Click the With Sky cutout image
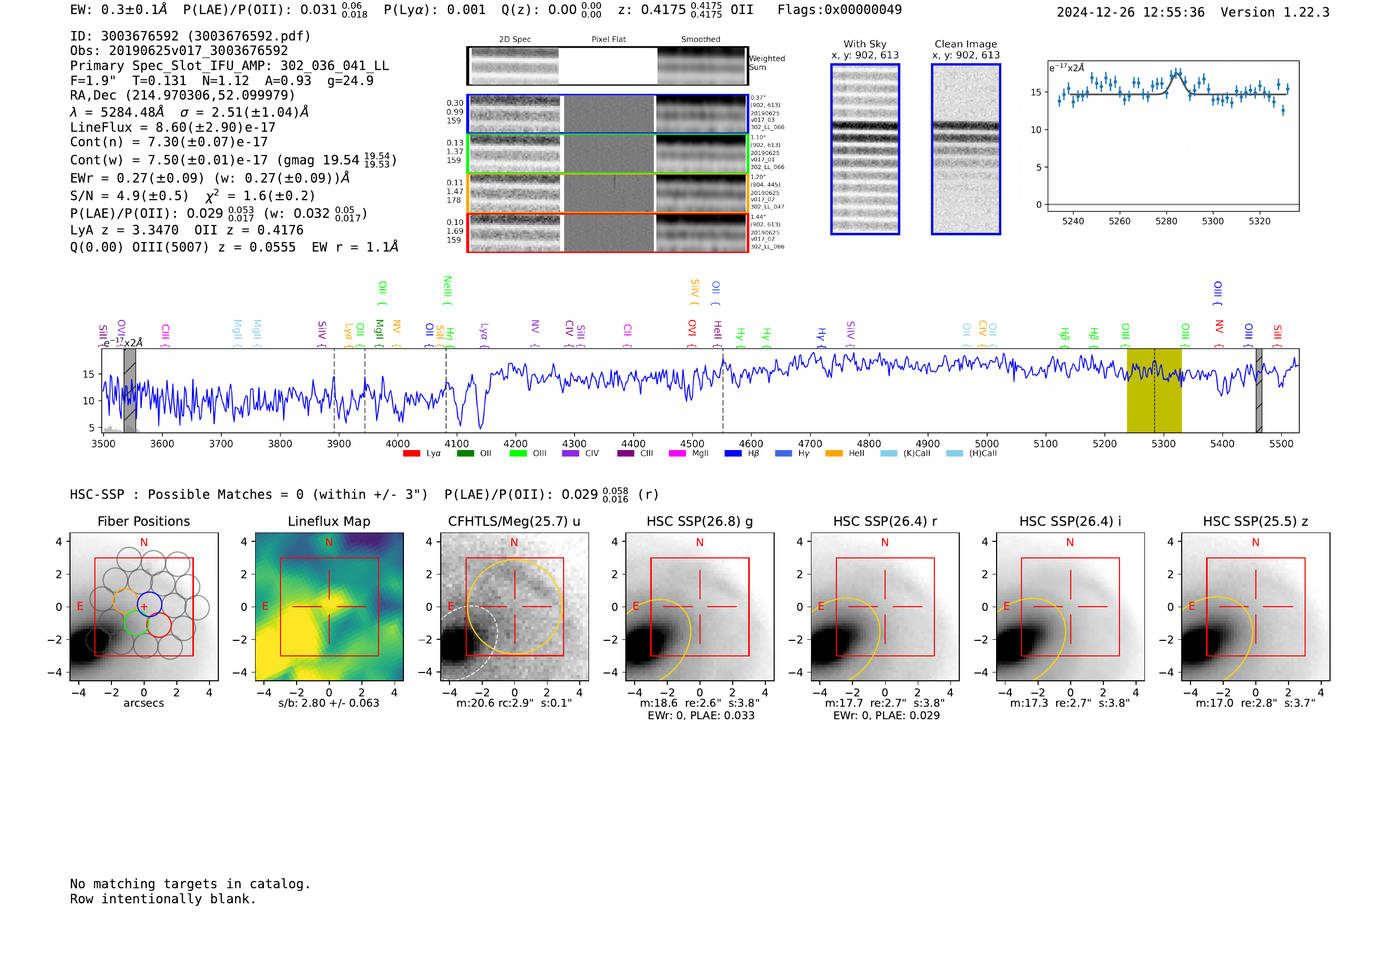Screen dimensions: 1400x953 [865, 149]
